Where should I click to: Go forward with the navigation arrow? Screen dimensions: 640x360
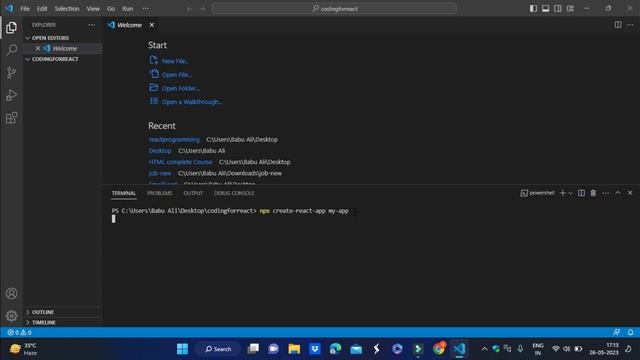(x=202, y=9)
